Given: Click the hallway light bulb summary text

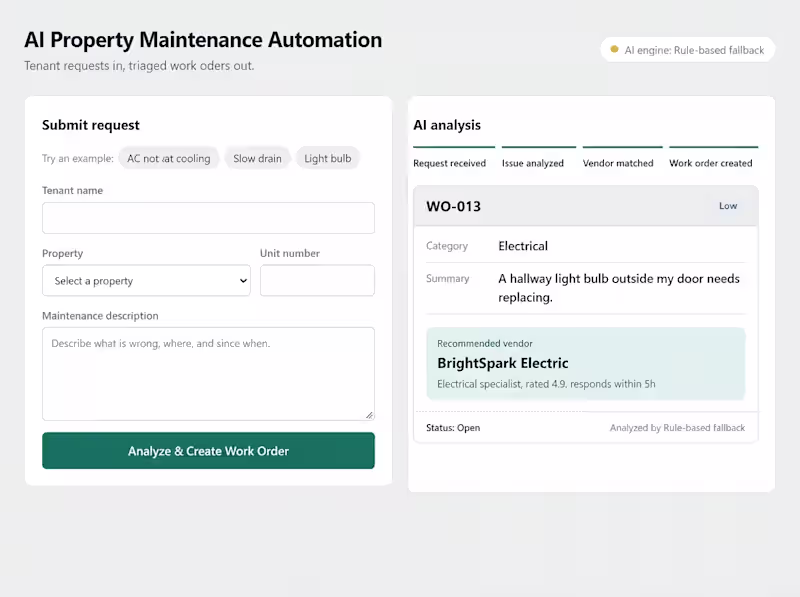Looking at the screenshot, I should 619,288.
